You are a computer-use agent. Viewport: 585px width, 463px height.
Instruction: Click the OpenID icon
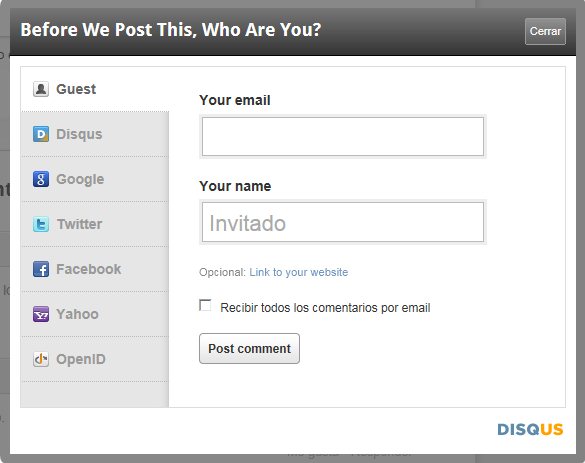(x=41, y=359)
